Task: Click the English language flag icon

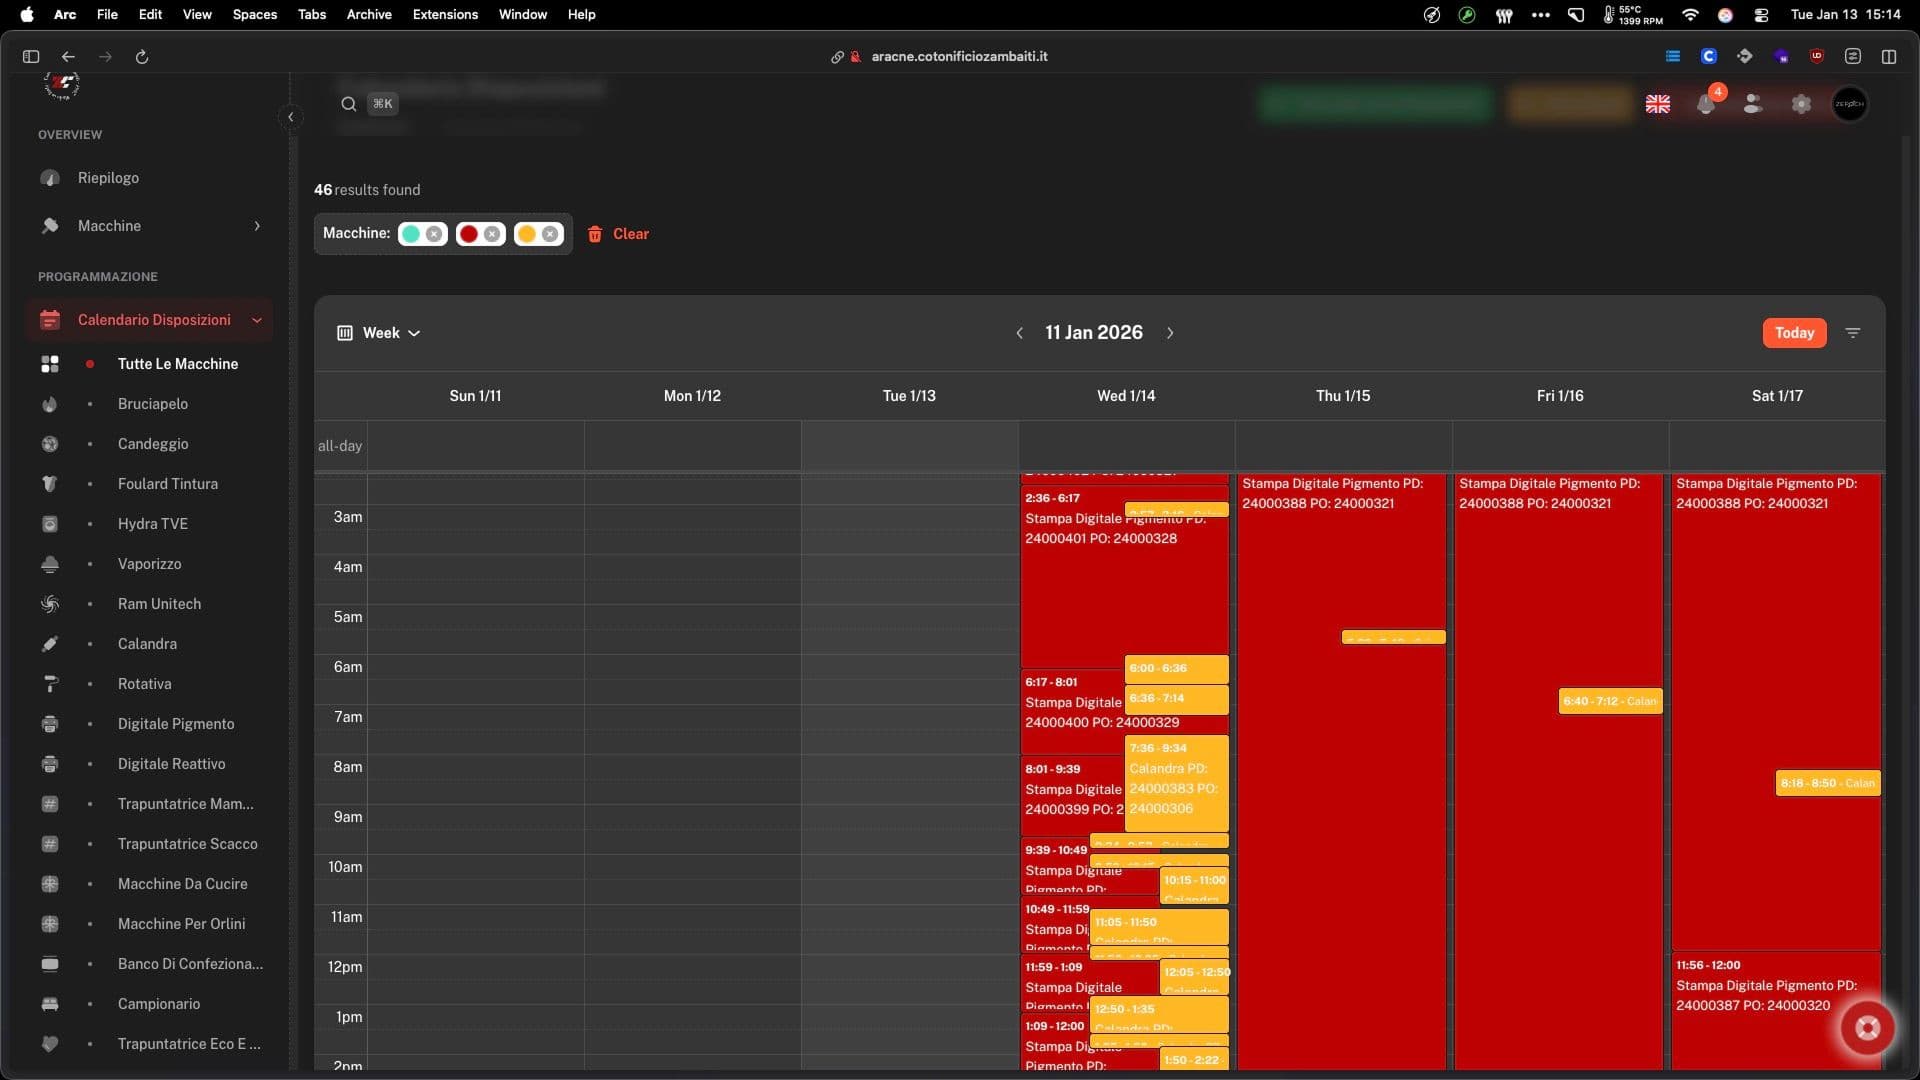Action: (1658, 104)
